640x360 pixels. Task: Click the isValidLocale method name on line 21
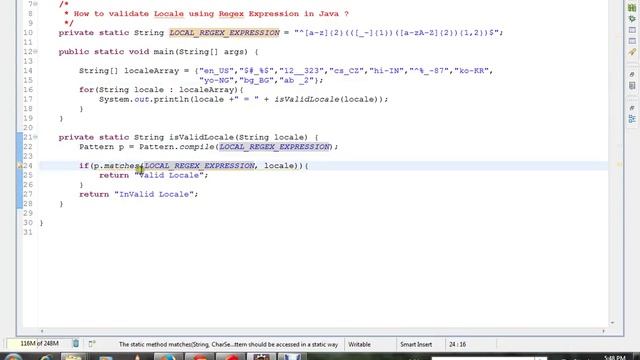pyautogui.click(x=202, y=137)
